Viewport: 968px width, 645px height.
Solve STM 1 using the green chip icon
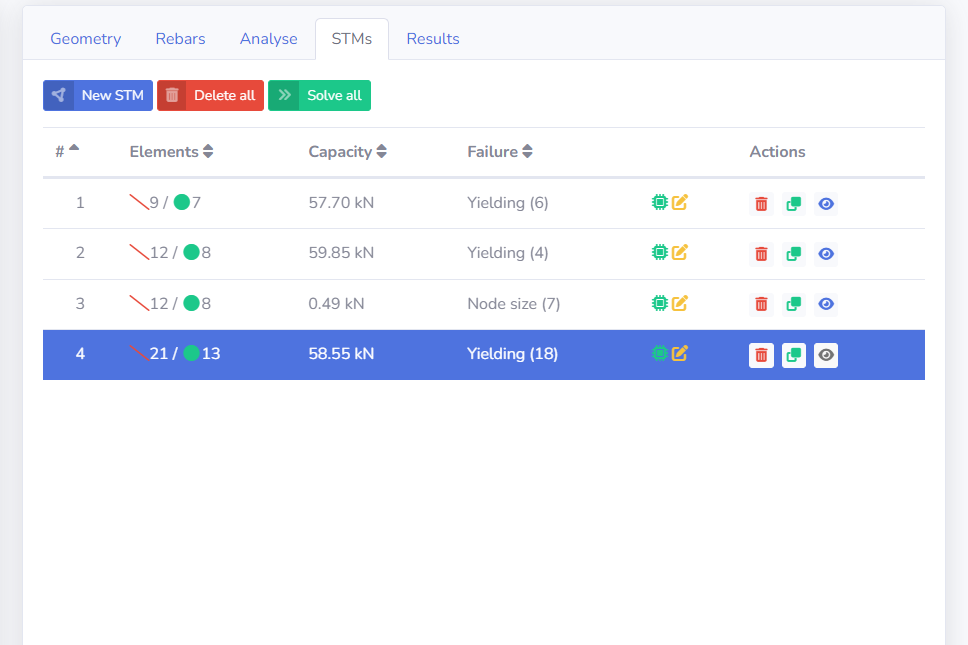(x=659, y=202)
